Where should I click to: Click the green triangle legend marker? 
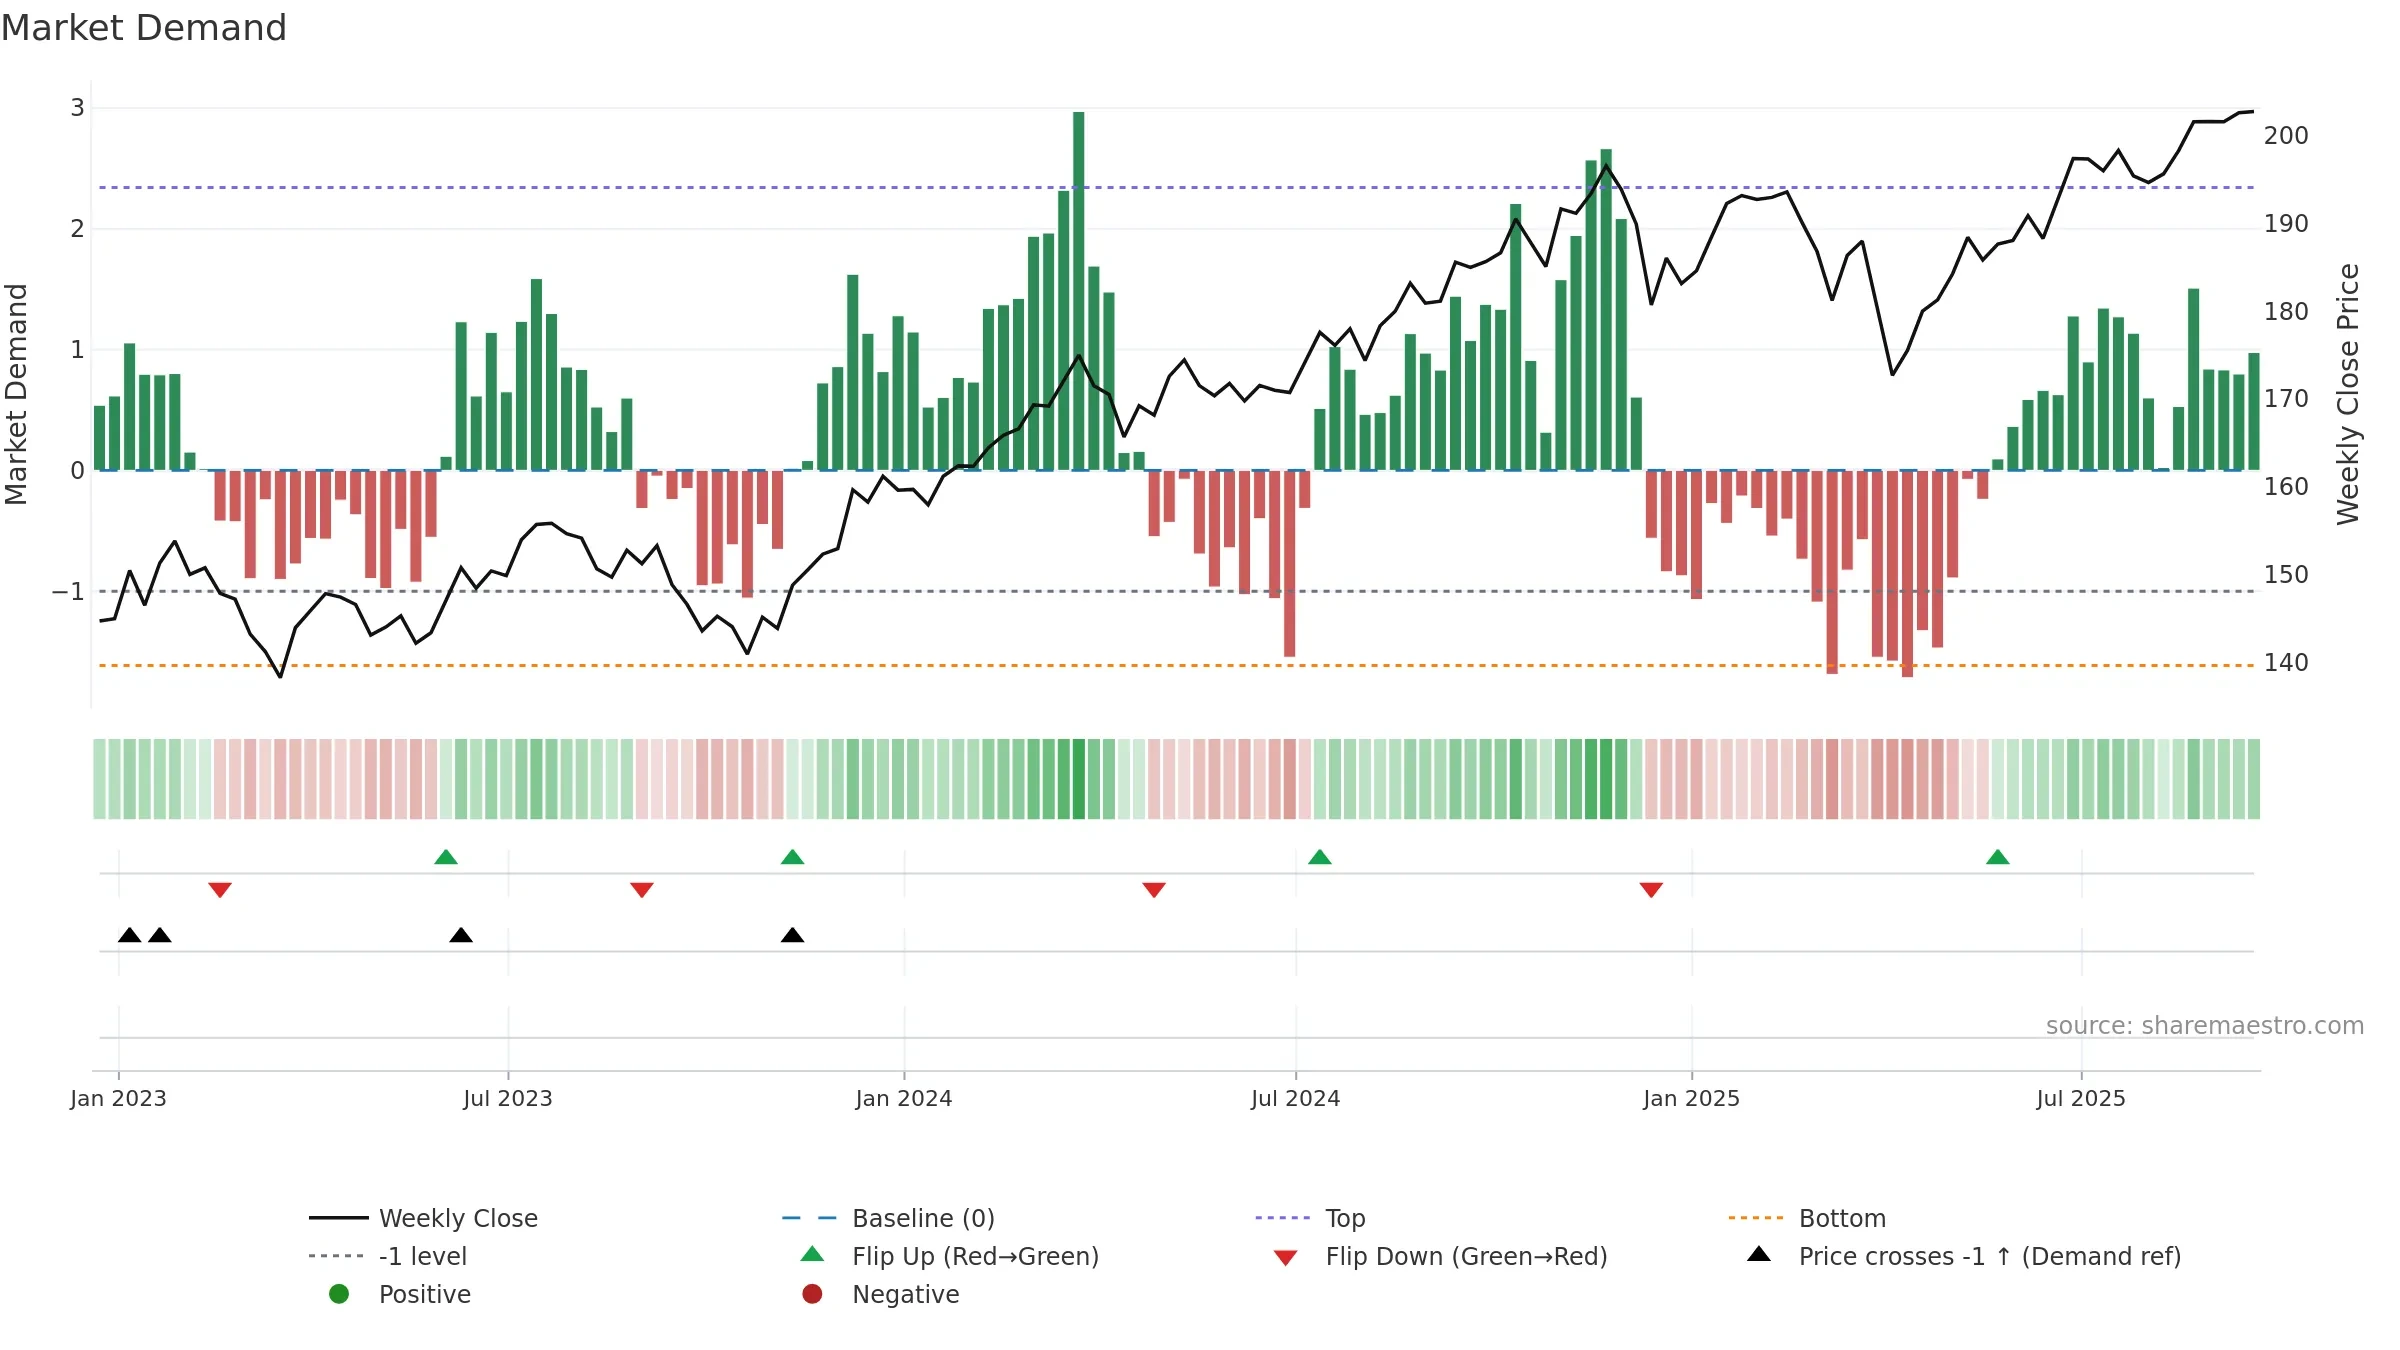pyautogui.click(x=813, y=1254)
